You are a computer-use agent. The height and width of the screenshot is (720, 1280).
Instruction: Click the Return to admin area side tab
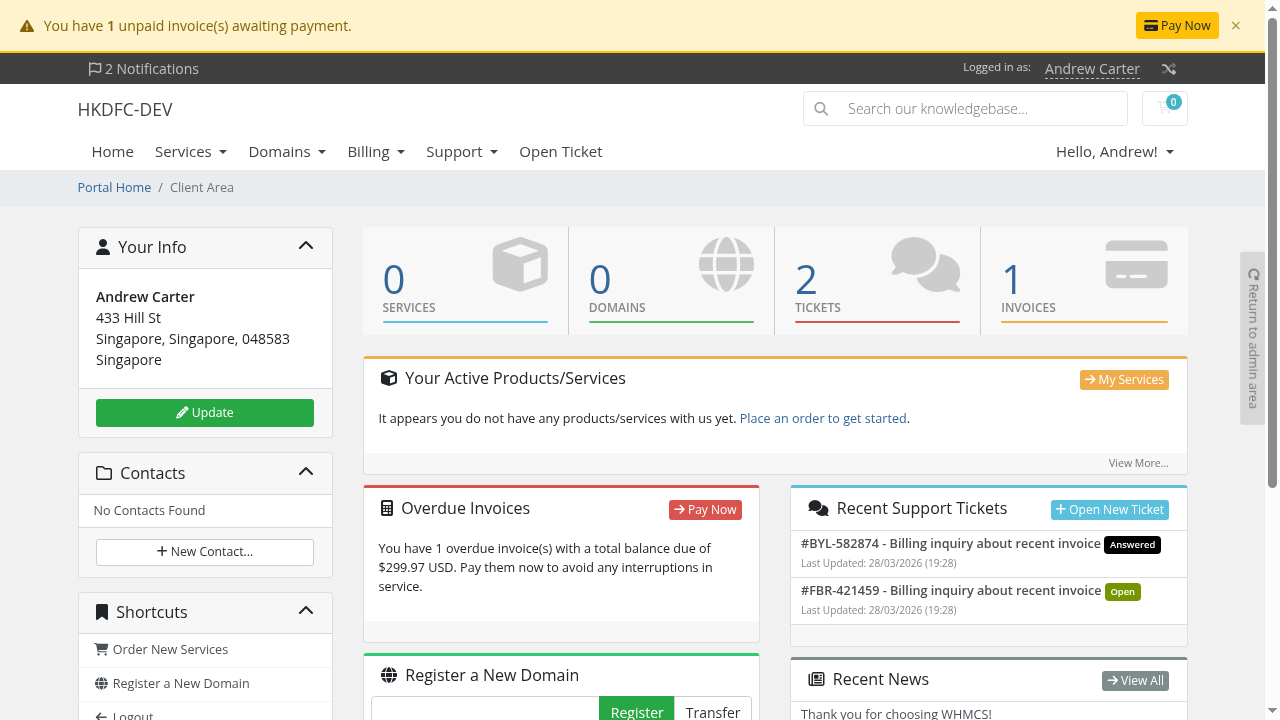pyautogui.click(x=1253, y=338)
